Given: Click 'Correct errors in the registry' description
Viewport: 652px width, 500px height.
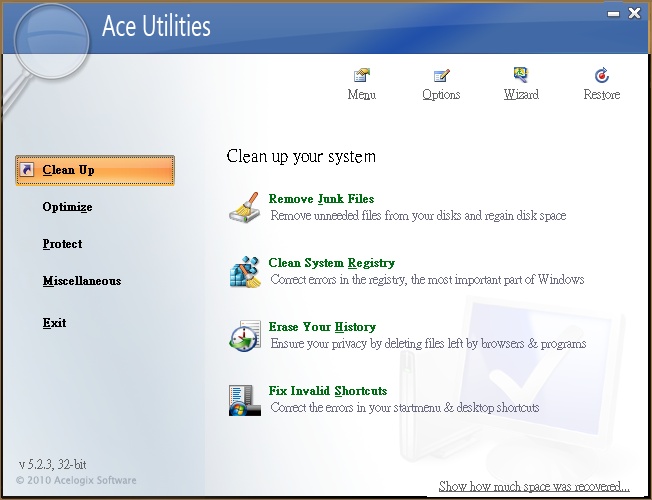Looking at the screenshot, I should 427,280.
